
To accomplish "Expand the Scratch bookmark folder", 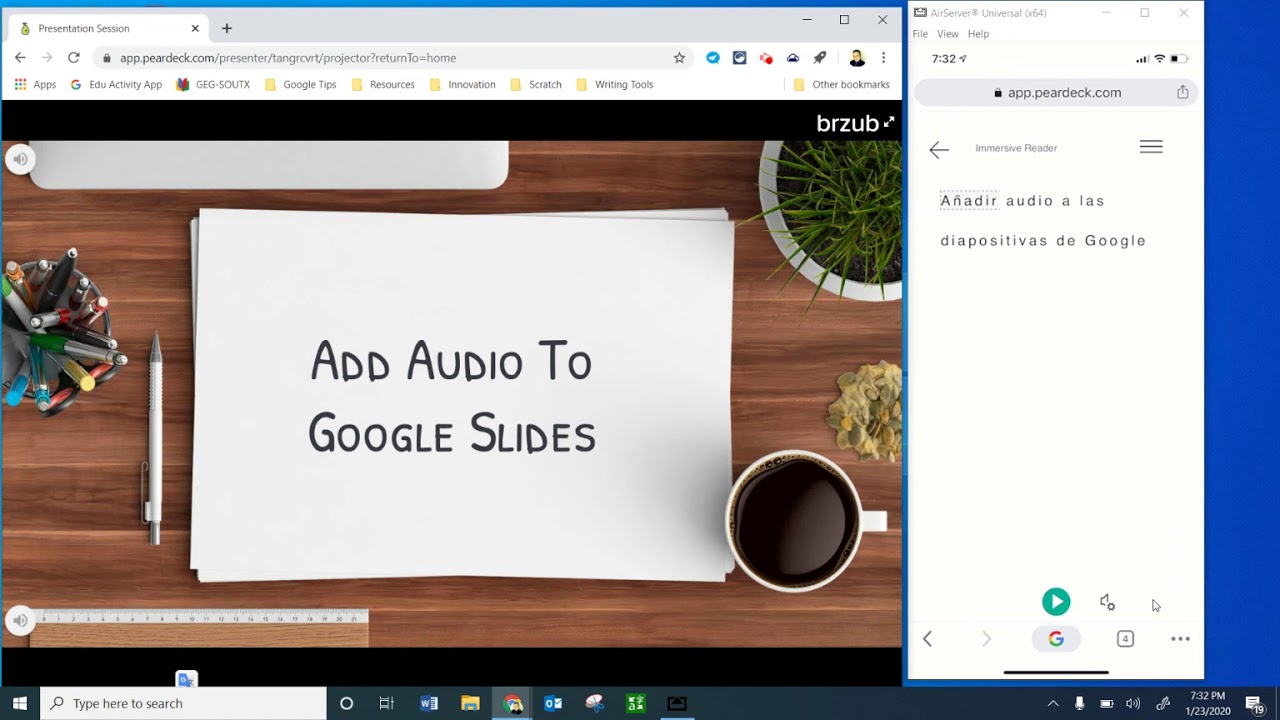I will click(536, 85).
